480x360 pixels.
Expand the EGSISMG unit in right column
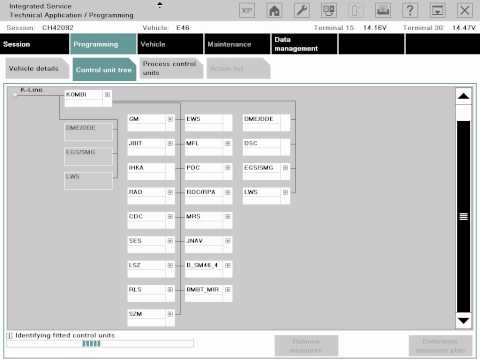coord(285,168)
